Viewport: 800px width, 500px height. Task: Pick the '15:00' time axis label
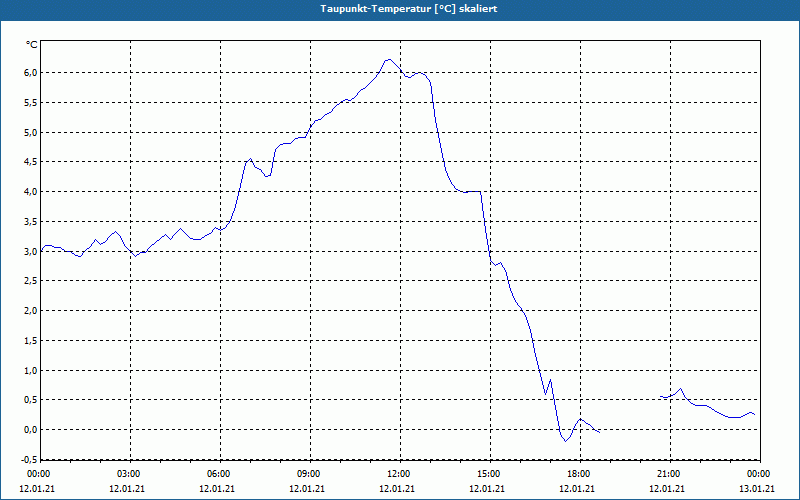tap(488, 474)
